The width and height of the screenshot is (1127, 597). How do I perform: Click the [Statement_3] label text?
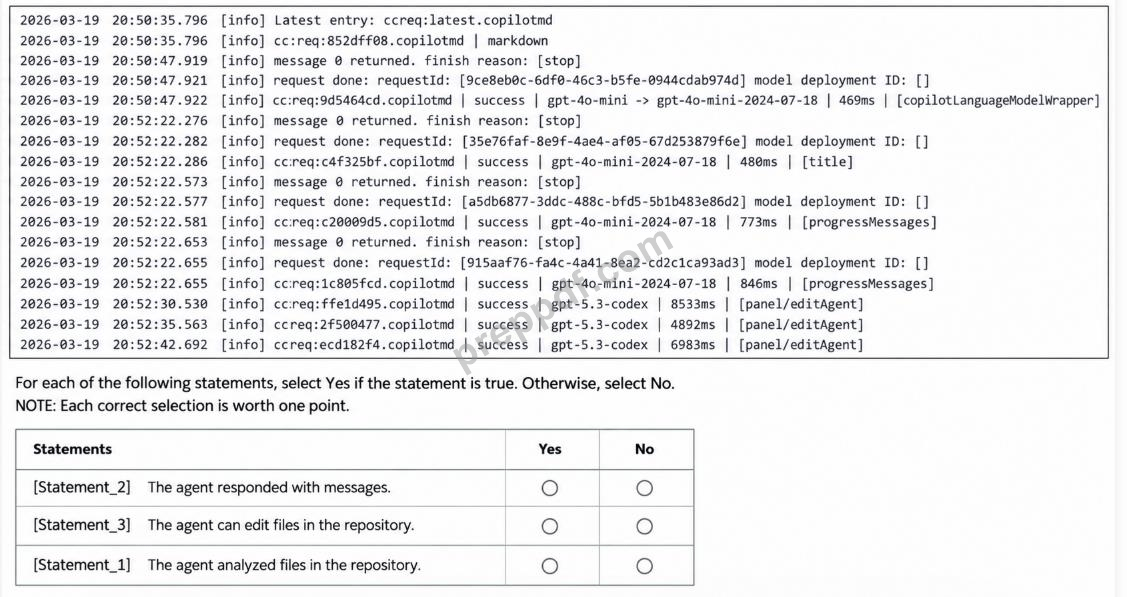[x=82, y=525]
